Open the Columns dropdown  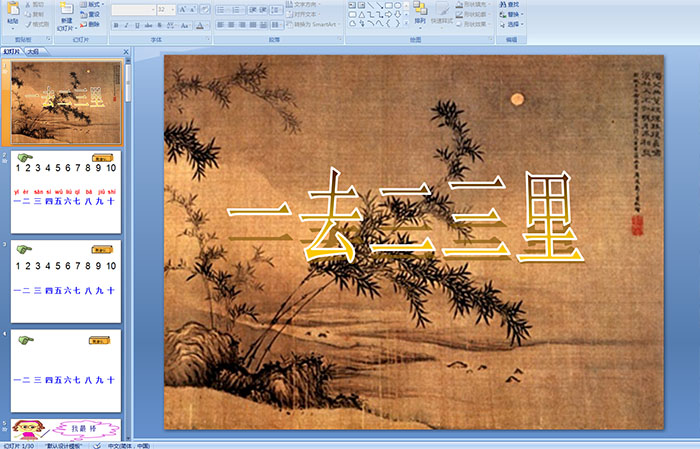pyautogui.click(x=277, y=25)
